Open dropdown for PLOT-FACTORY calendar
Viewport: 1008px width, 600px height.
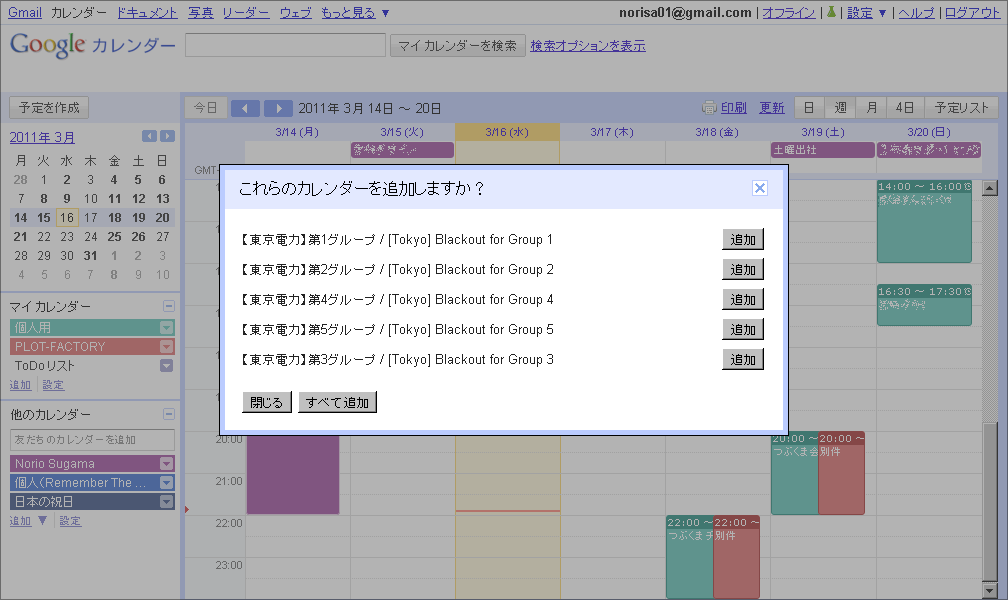[166, 347]
